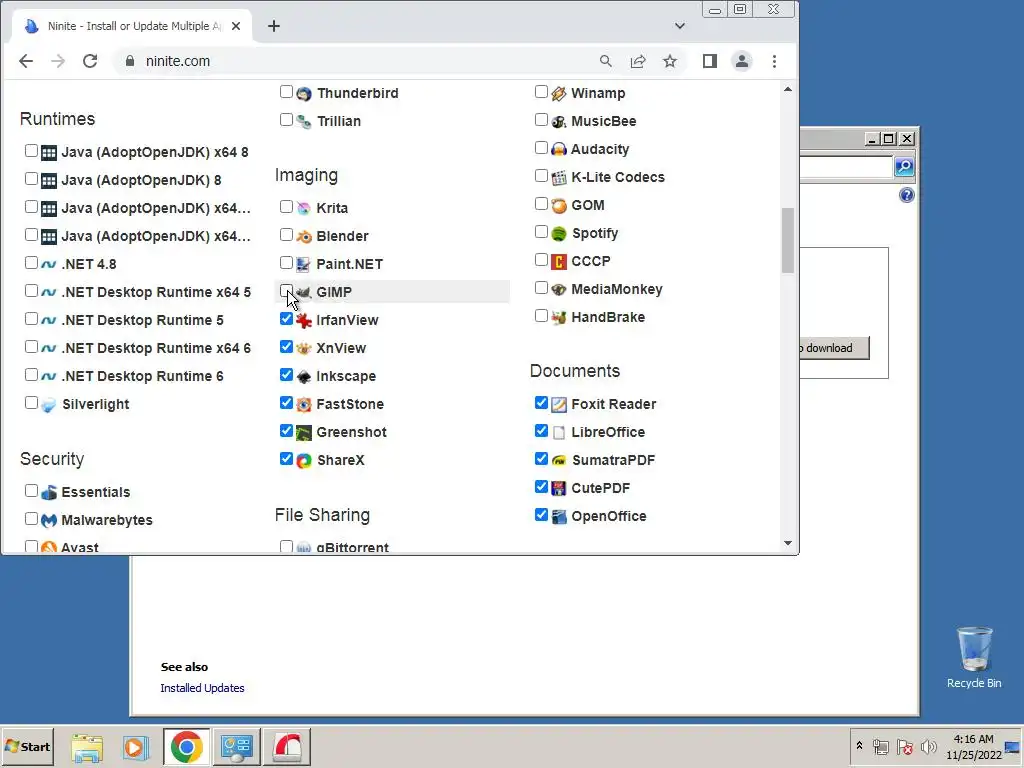Uncheck the LibreOffice checkbox
The width and height of the screenshot is (1024, 768).
[x=541, y=431]
